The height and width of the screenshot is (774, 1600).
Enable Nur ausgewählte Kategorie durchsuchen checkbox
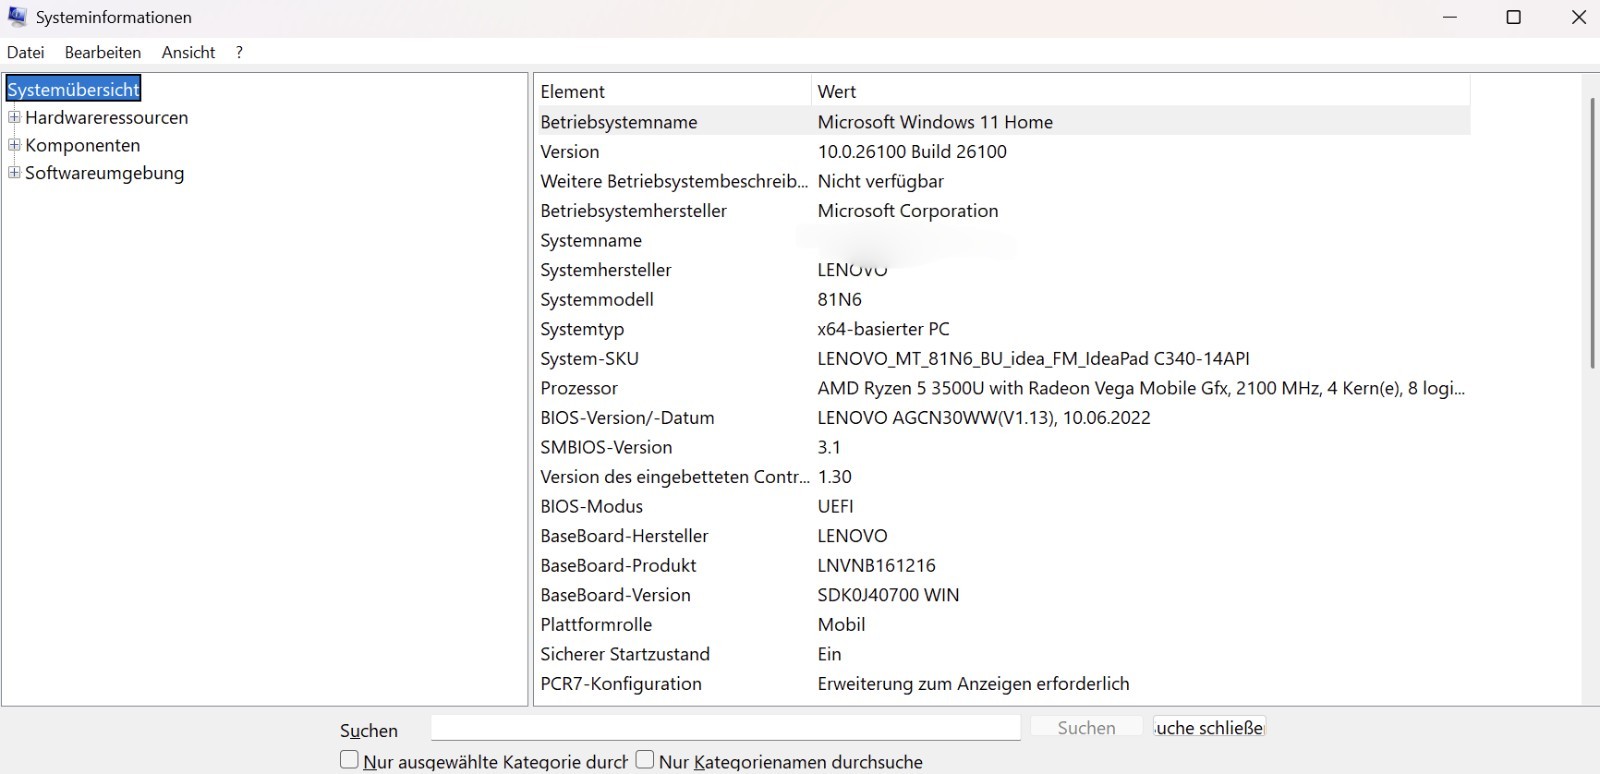click(x=349, y=760)
